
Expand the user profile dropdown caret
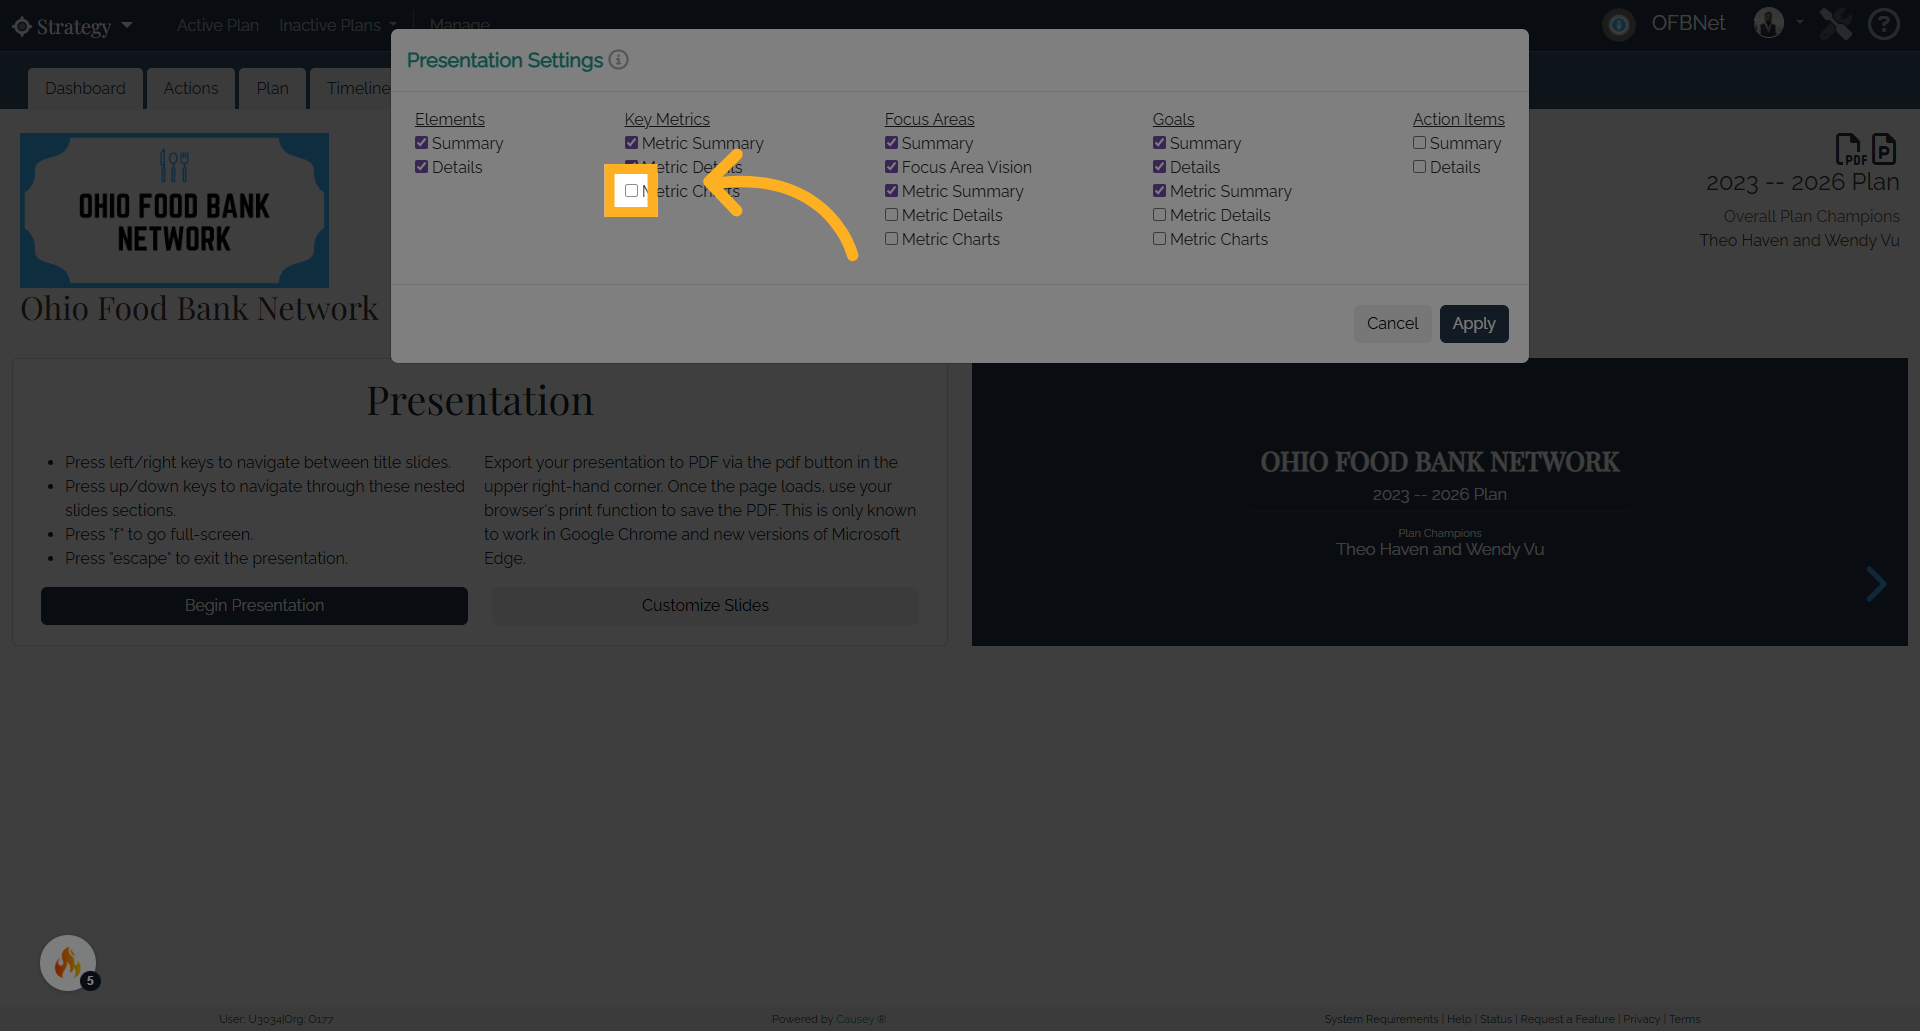pyautogui.click(x=1800, y=21)
